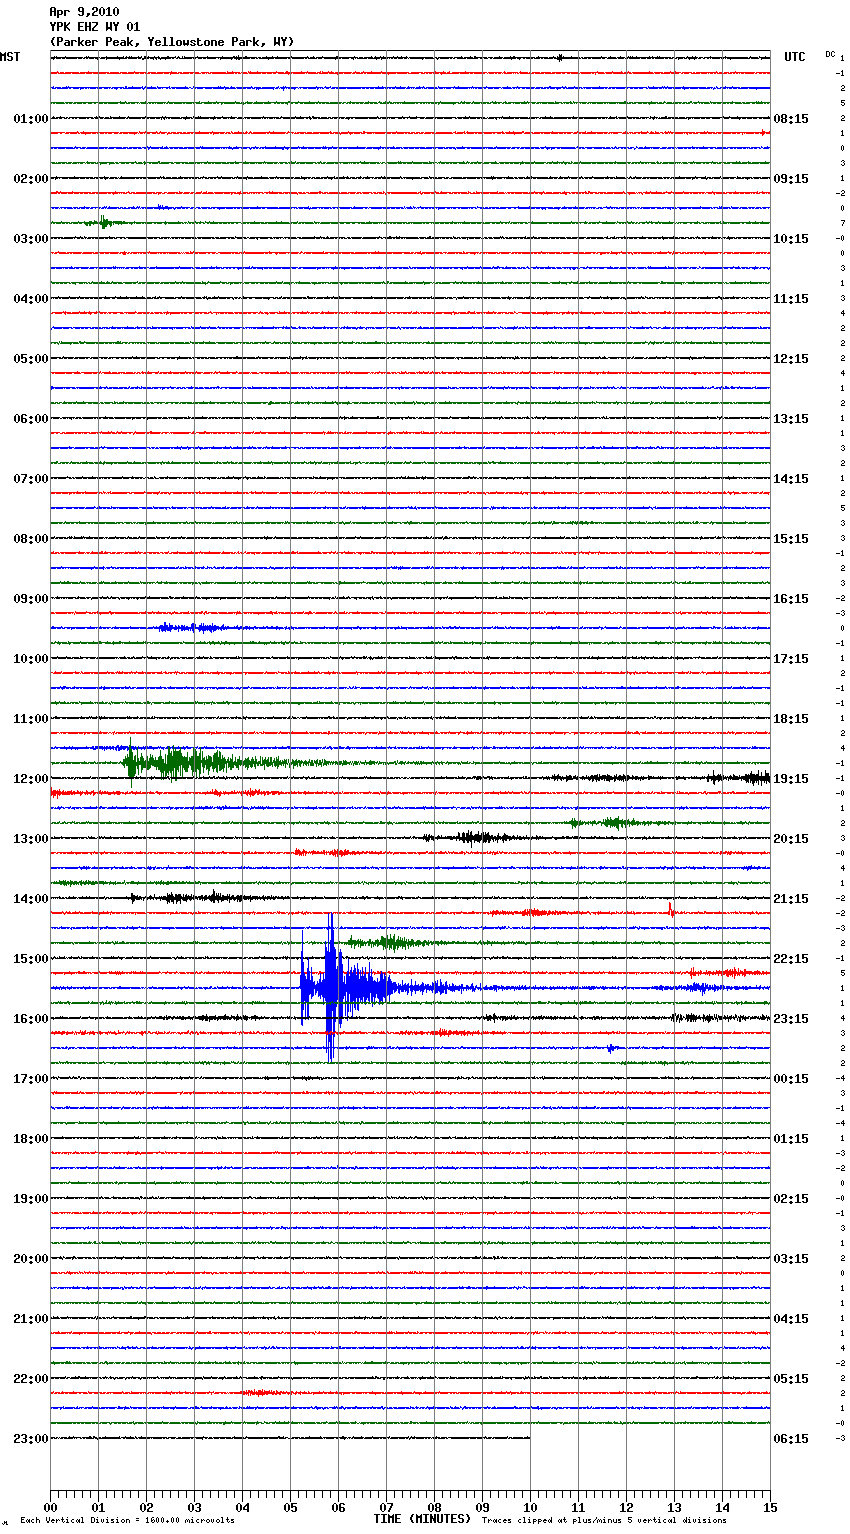The height and width of the screenshot is (1534, 850).
Task: Click the 'MST' column header
Action: (x=10, y=57)
